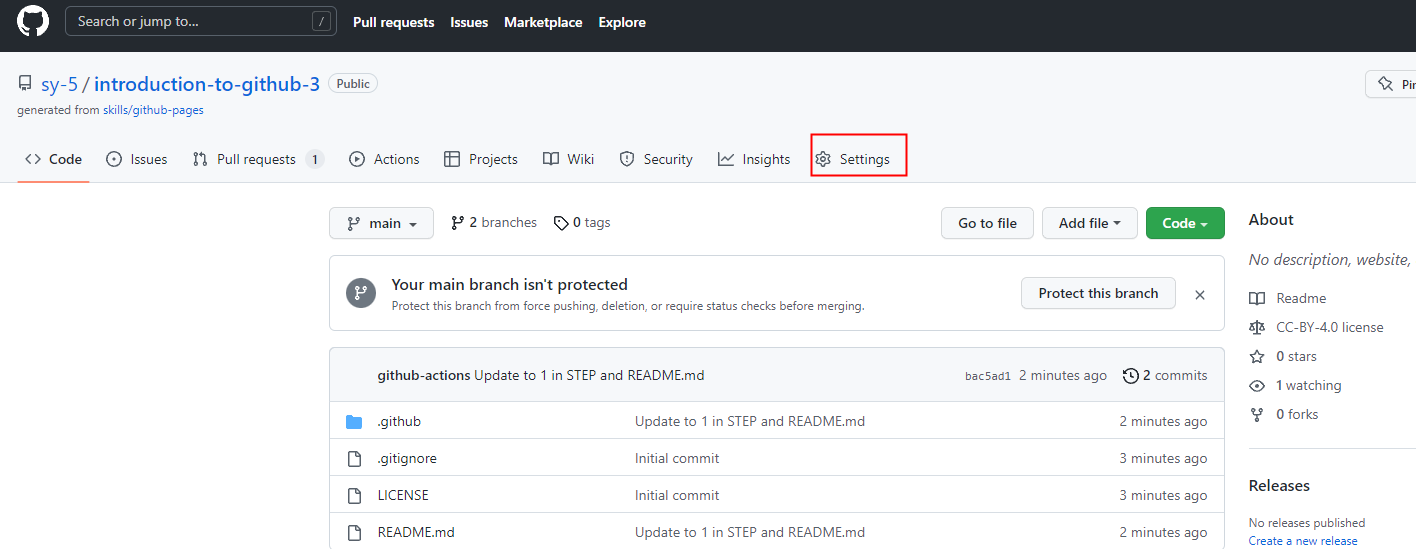Open the green Code dropdown
This screenshot has width=1416, height=549.
1184,223
